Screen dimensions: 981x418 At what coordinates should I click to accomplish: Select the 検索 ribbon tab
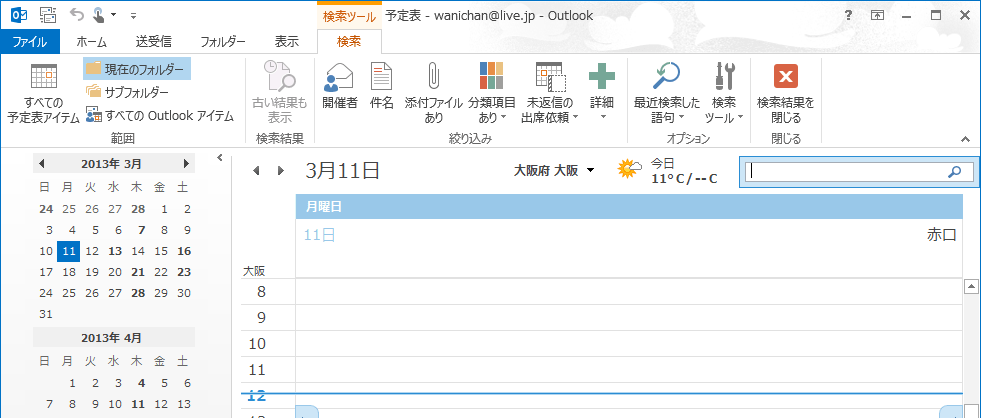point(348,42)
